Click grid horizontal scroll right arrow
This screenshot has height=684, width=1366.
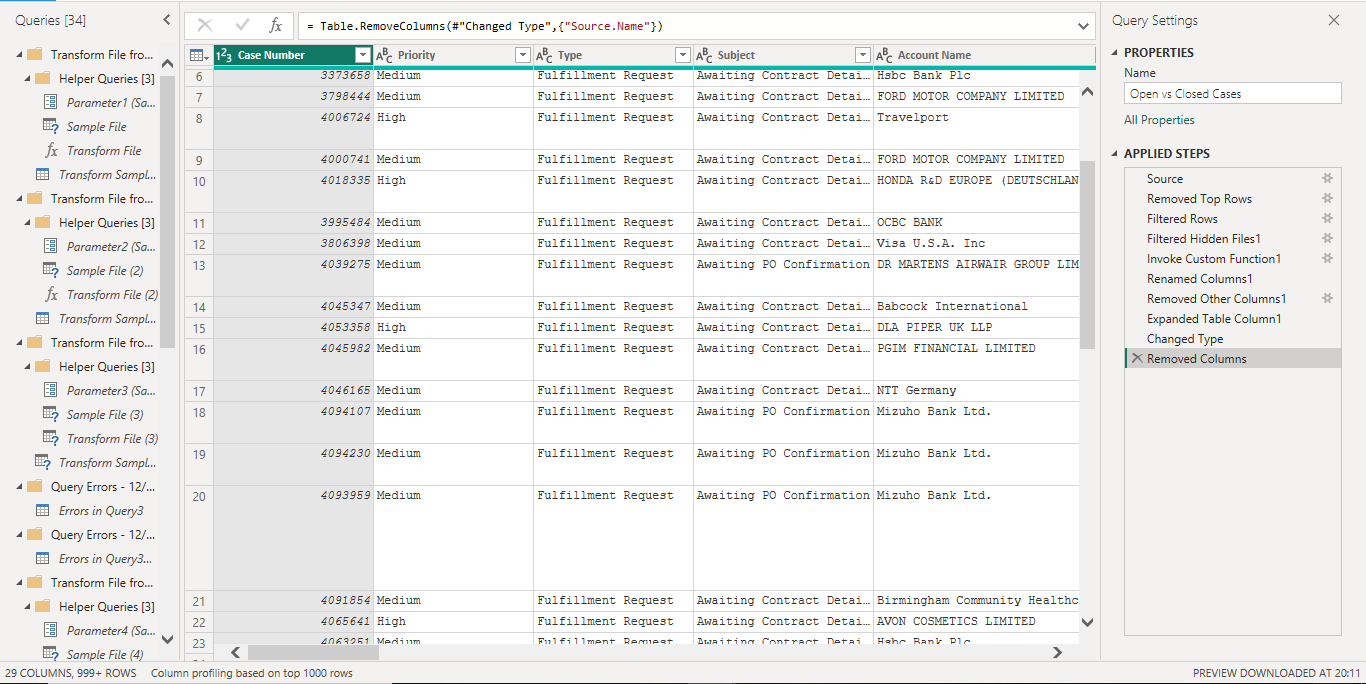click(1057, 652)
